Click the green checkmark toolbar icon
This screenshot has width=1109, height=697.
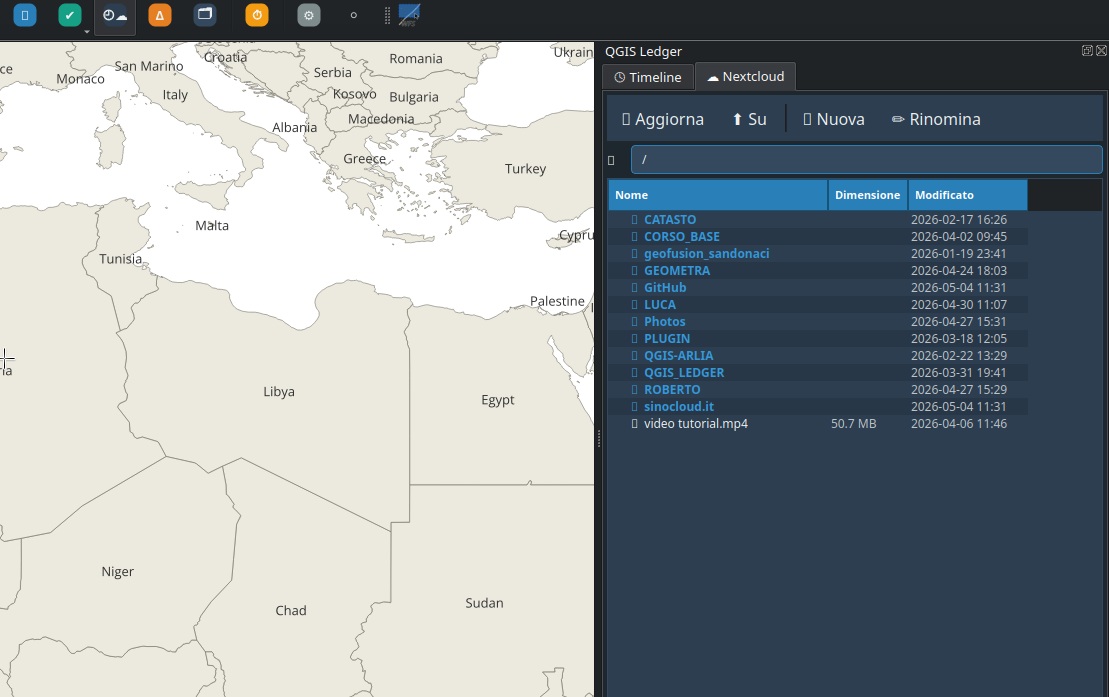point(69,15)
